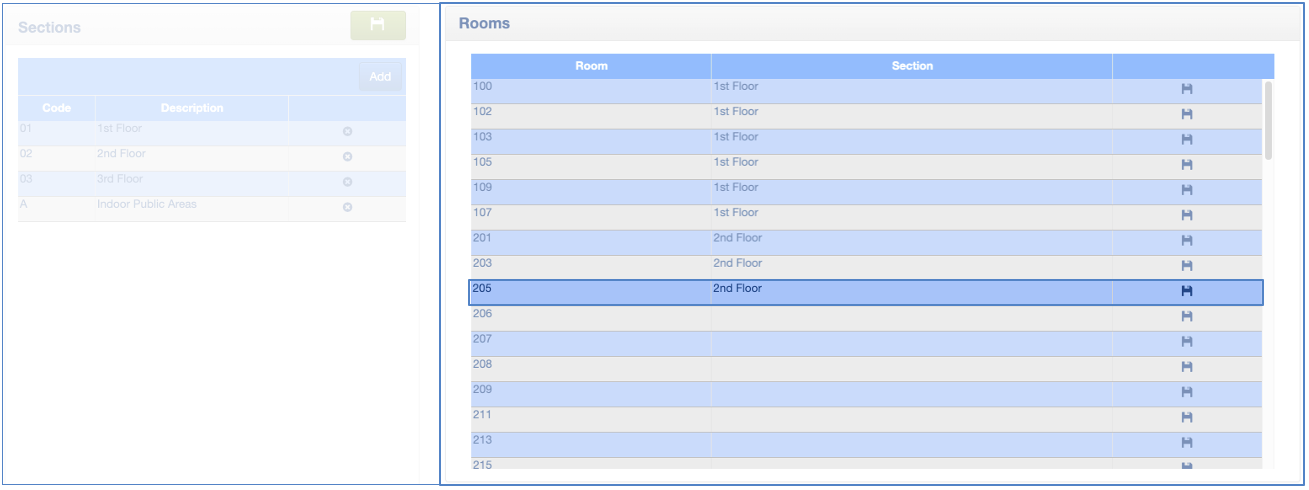This screenshot has width=1309, height=490.
Task: Save room 205 row
Action: [x=1187, y=292]
